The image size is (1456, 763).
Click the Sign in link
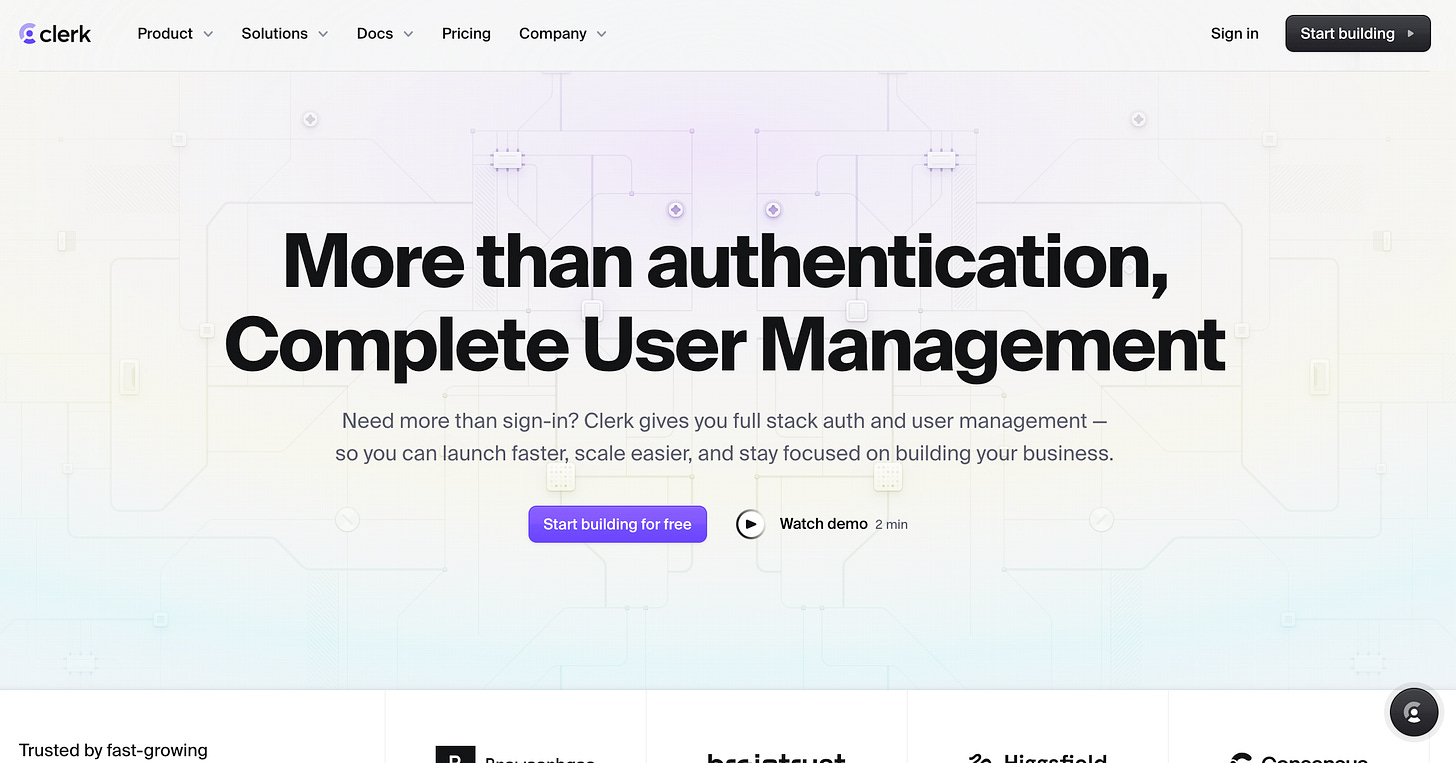[x=1234, y=34]
